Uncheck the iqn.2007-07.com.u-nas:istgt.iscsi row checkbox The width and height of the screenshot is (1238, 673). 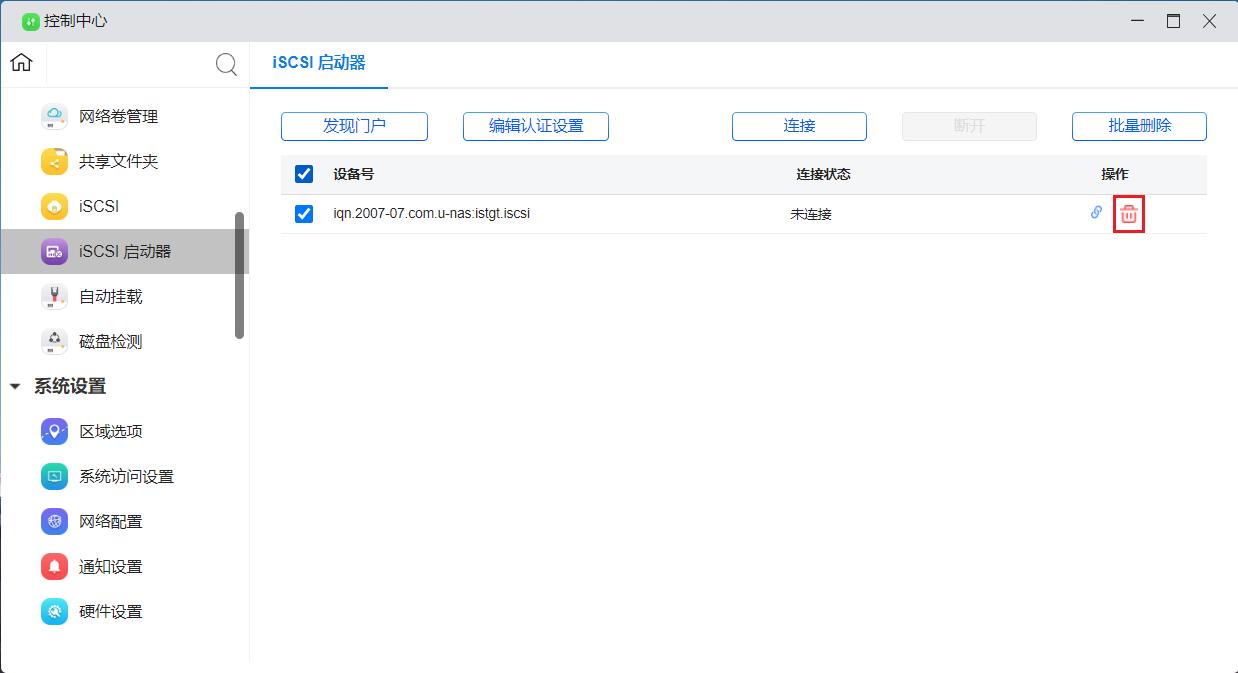click(303, 213)
